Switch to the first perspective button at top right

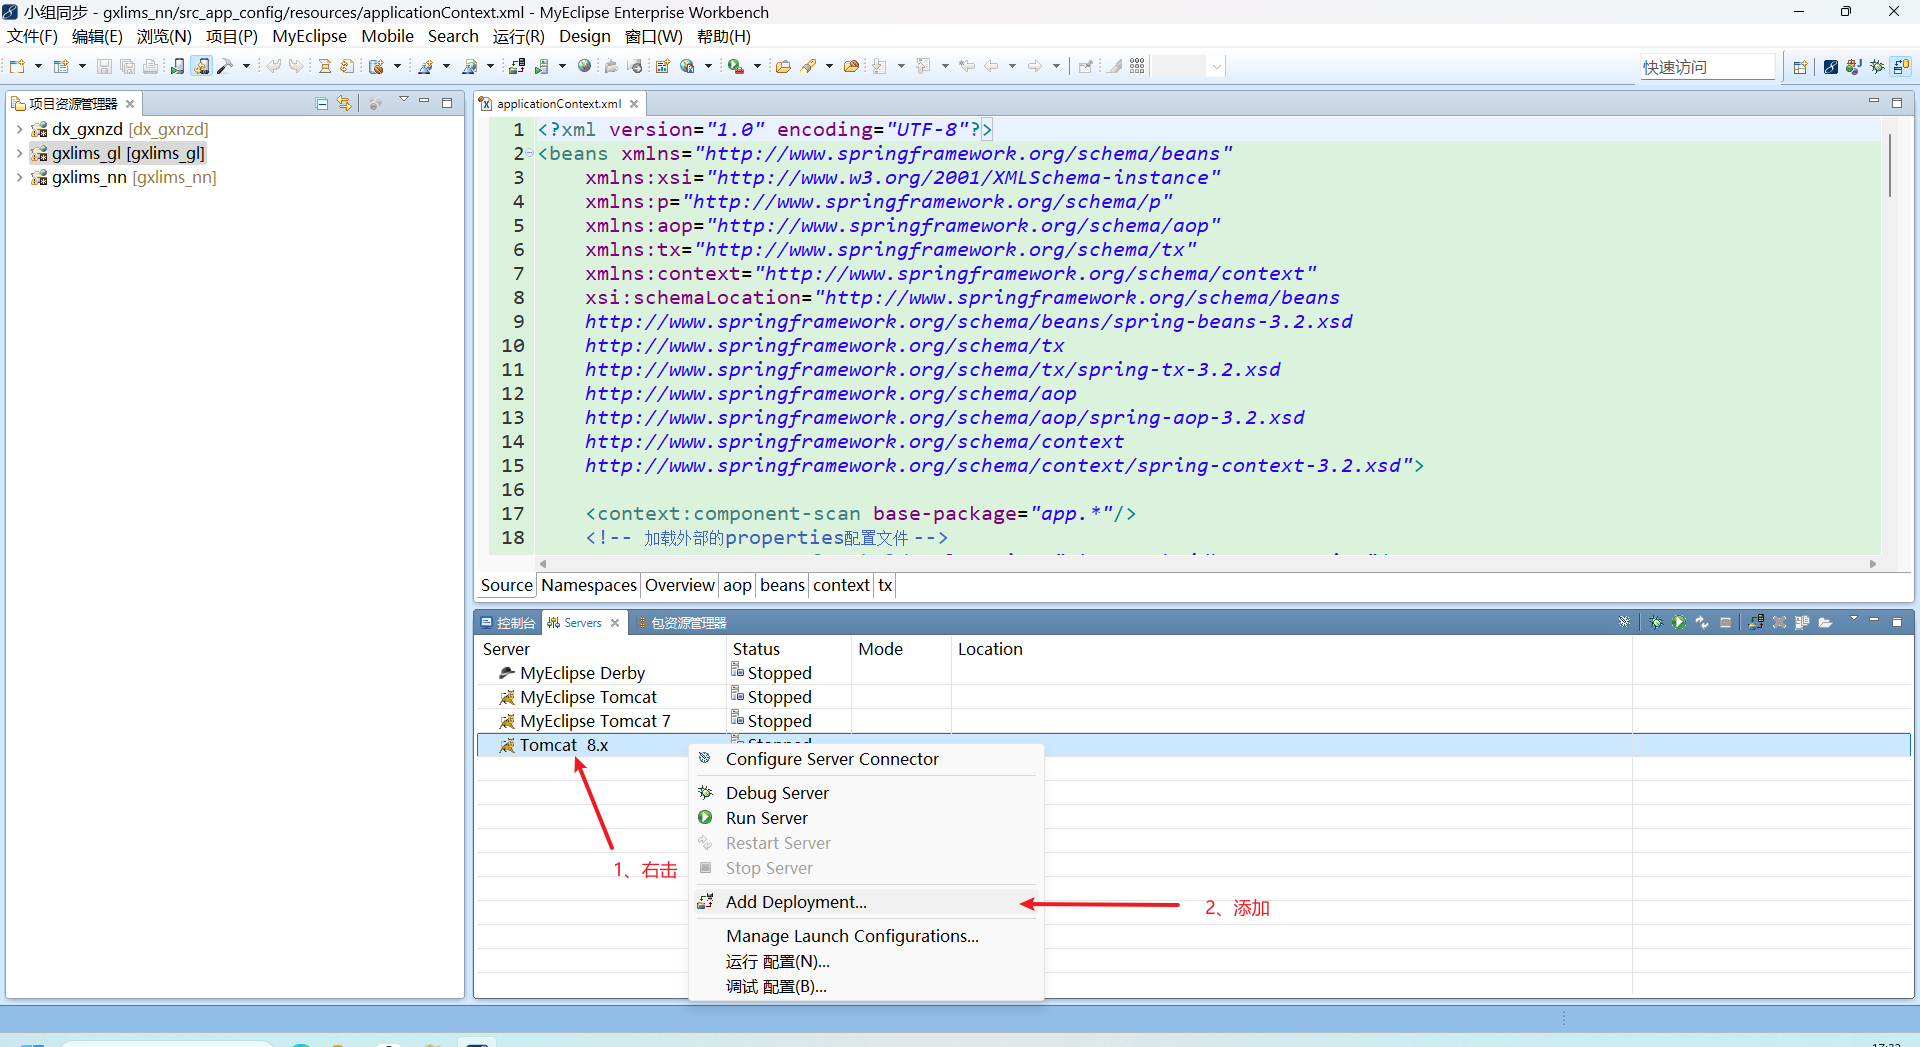point(1830,67)
